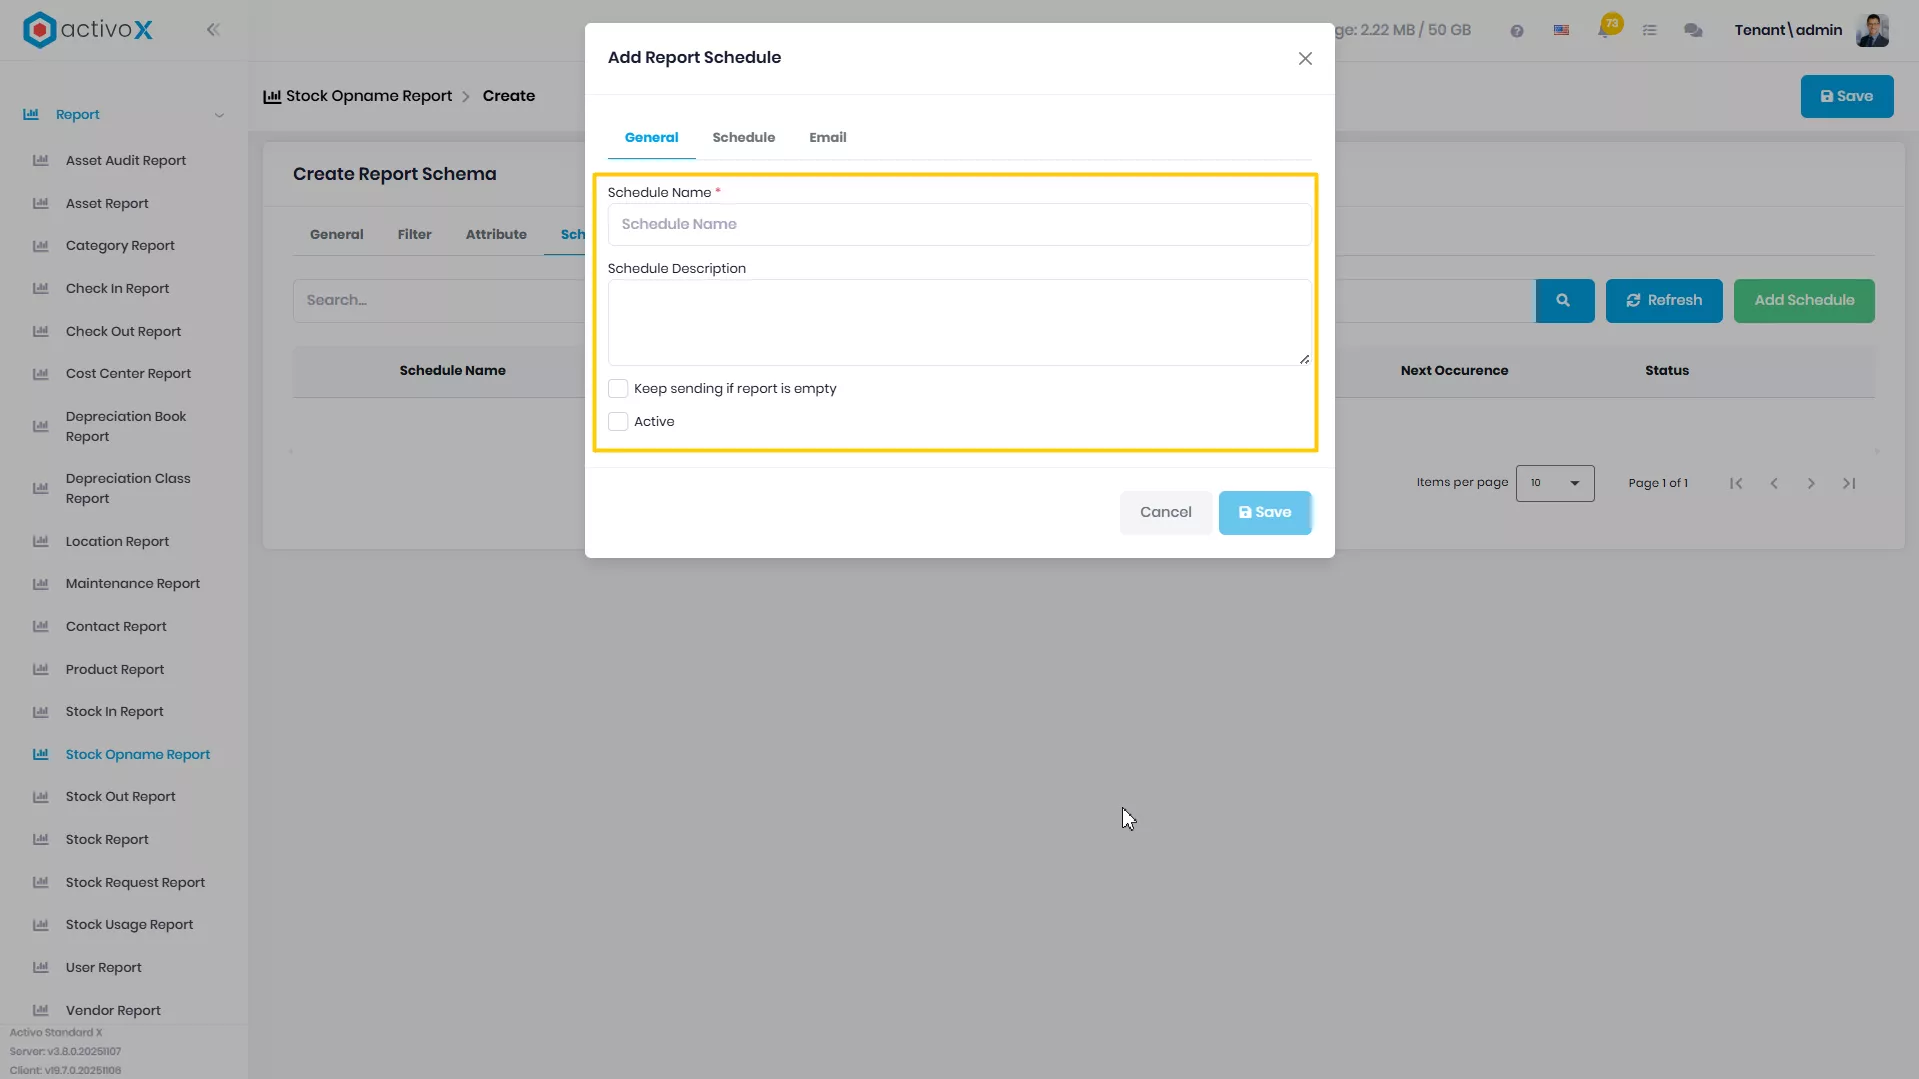Open Maintenance Report in sidebar
The width and height of the screenshot is (1919, 1079).
click(x=133, y=583)
